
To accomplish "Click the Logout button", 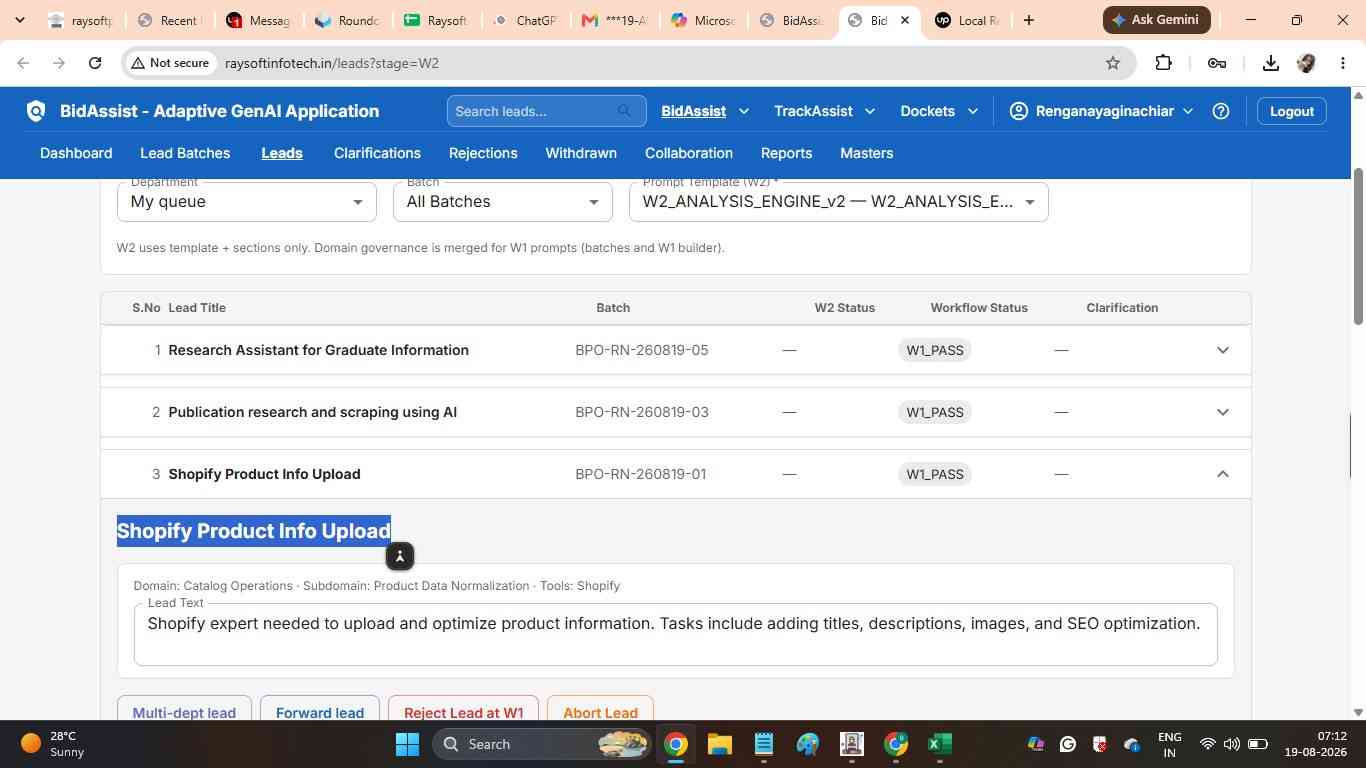I will tap(1292, 111).
